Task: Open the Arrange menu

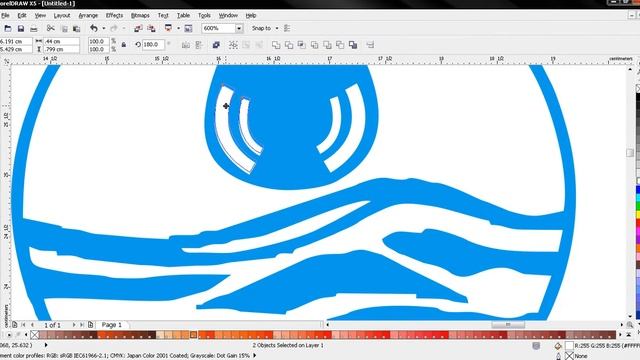Action: (88, 16)
